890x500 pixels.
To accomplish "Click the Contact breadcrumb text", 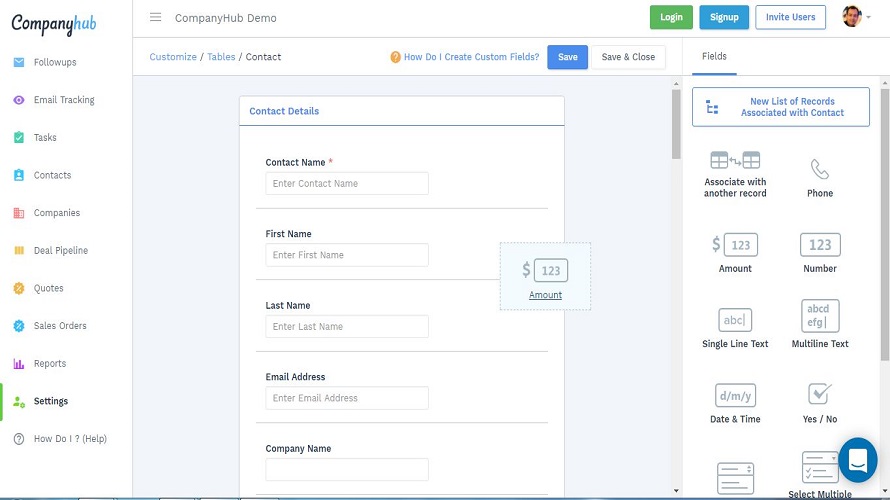I will point(263,57).
